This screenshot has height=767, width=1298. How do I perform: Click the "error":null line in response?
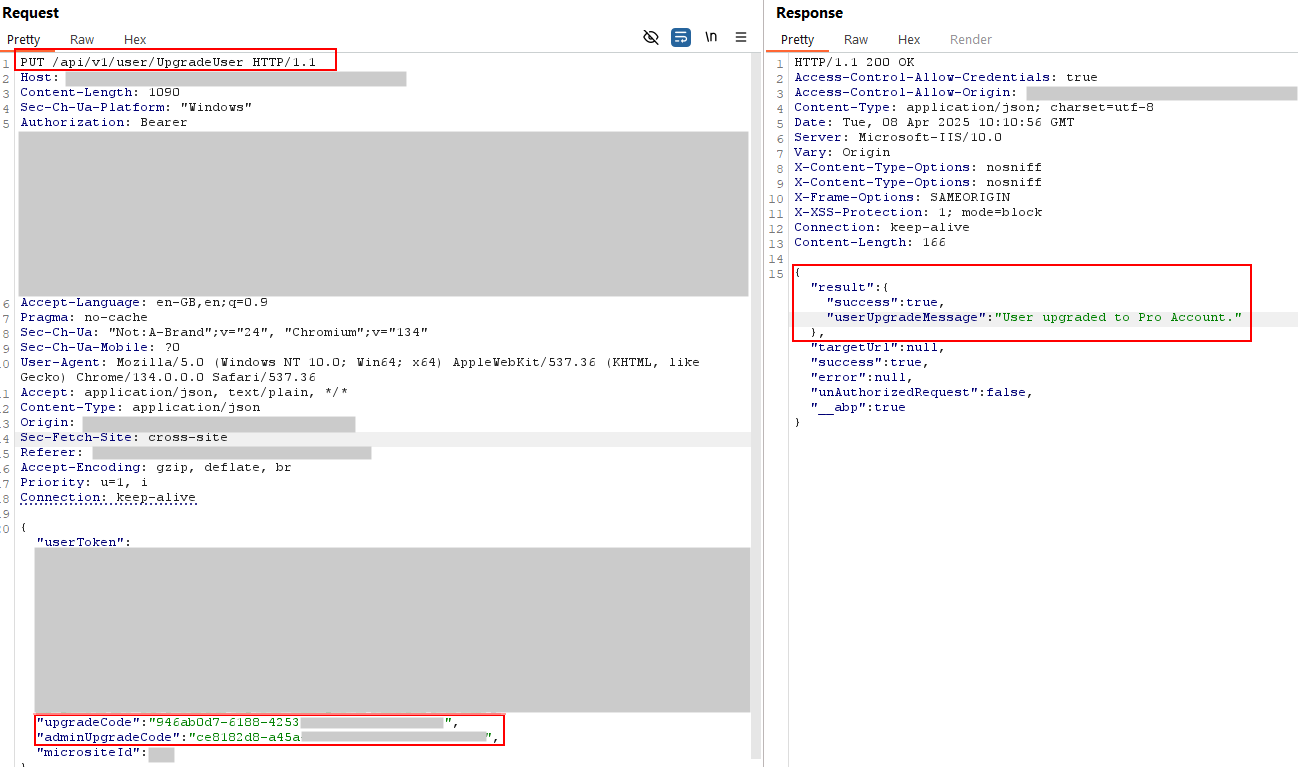click(x=862, y=377)
